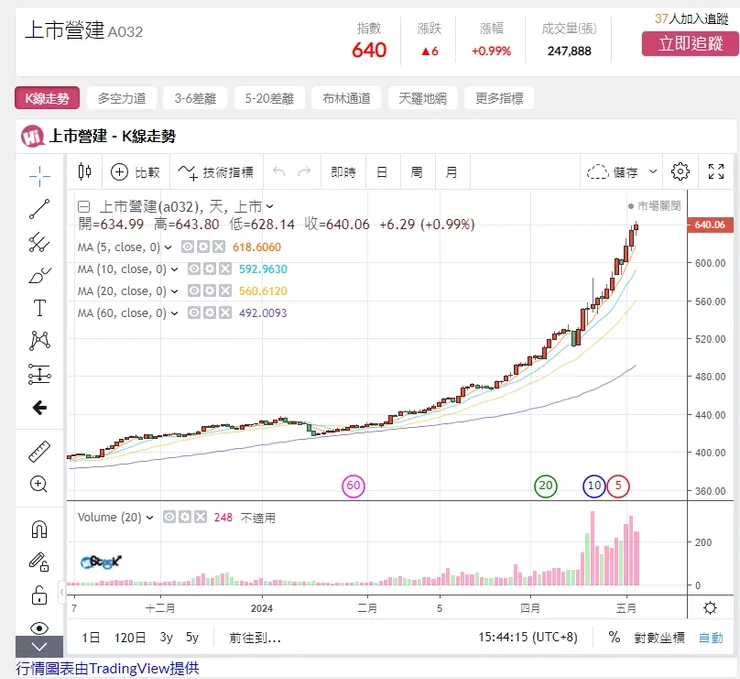Select the brush drawing tool
This screenshot has height=679, width=740.
click(40, 275)
